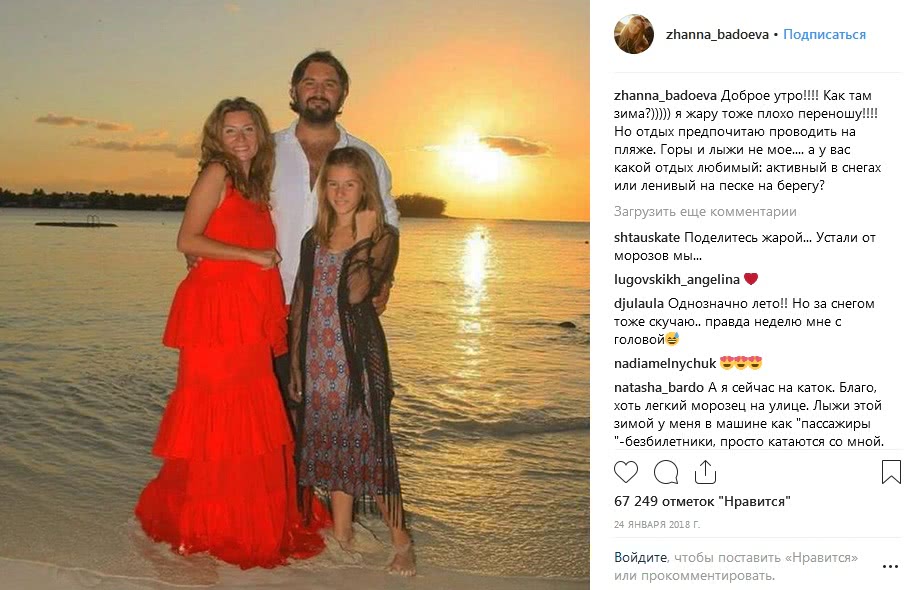Open the lugovskikh_angelina commenter profile

coord(675,279)
